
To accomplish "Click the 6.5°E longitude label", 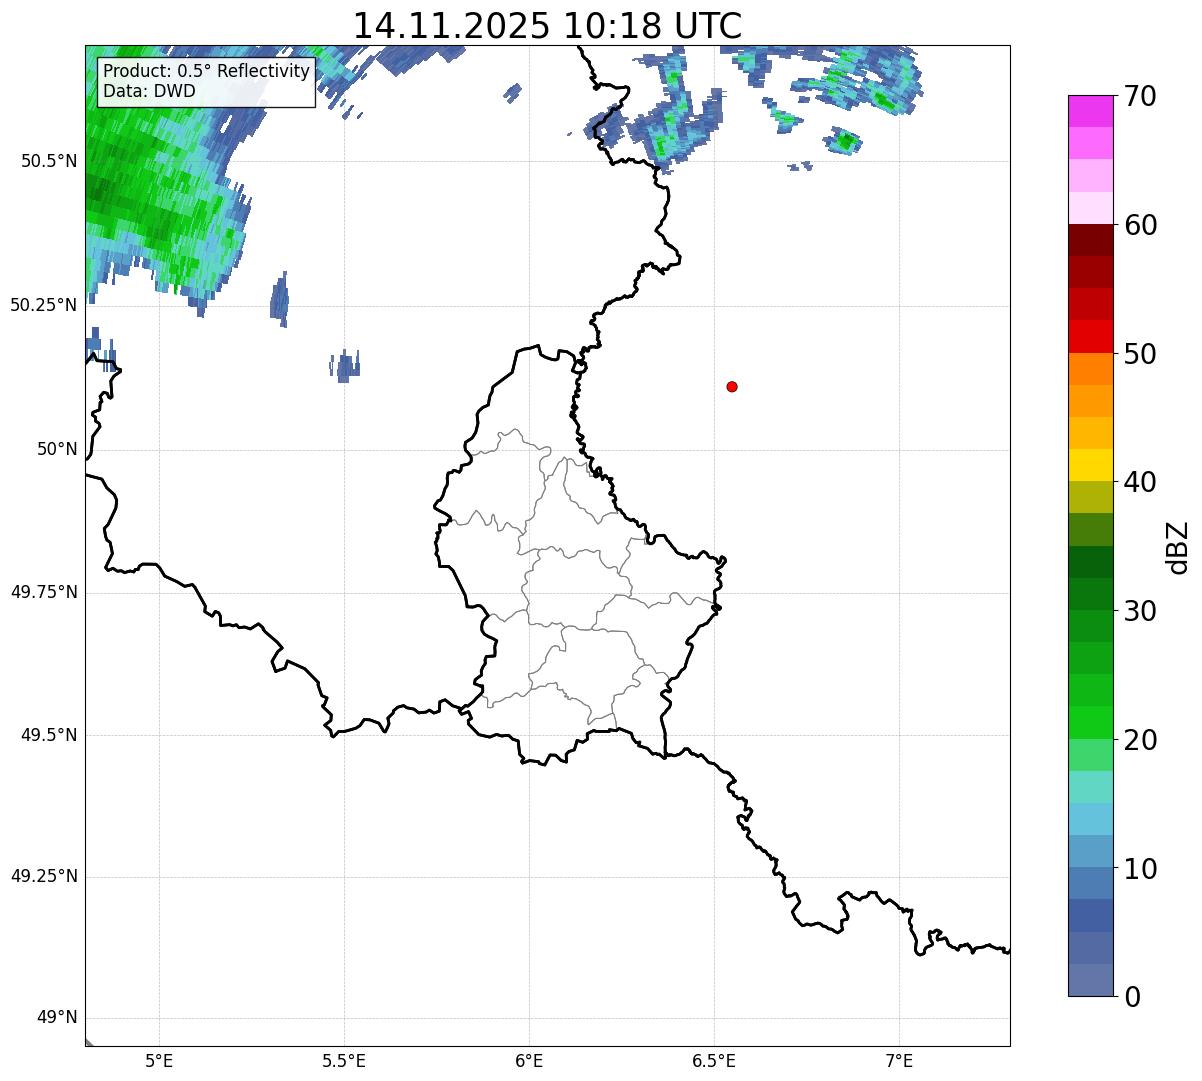I will pyautogui.click(x=714, y=1061).
